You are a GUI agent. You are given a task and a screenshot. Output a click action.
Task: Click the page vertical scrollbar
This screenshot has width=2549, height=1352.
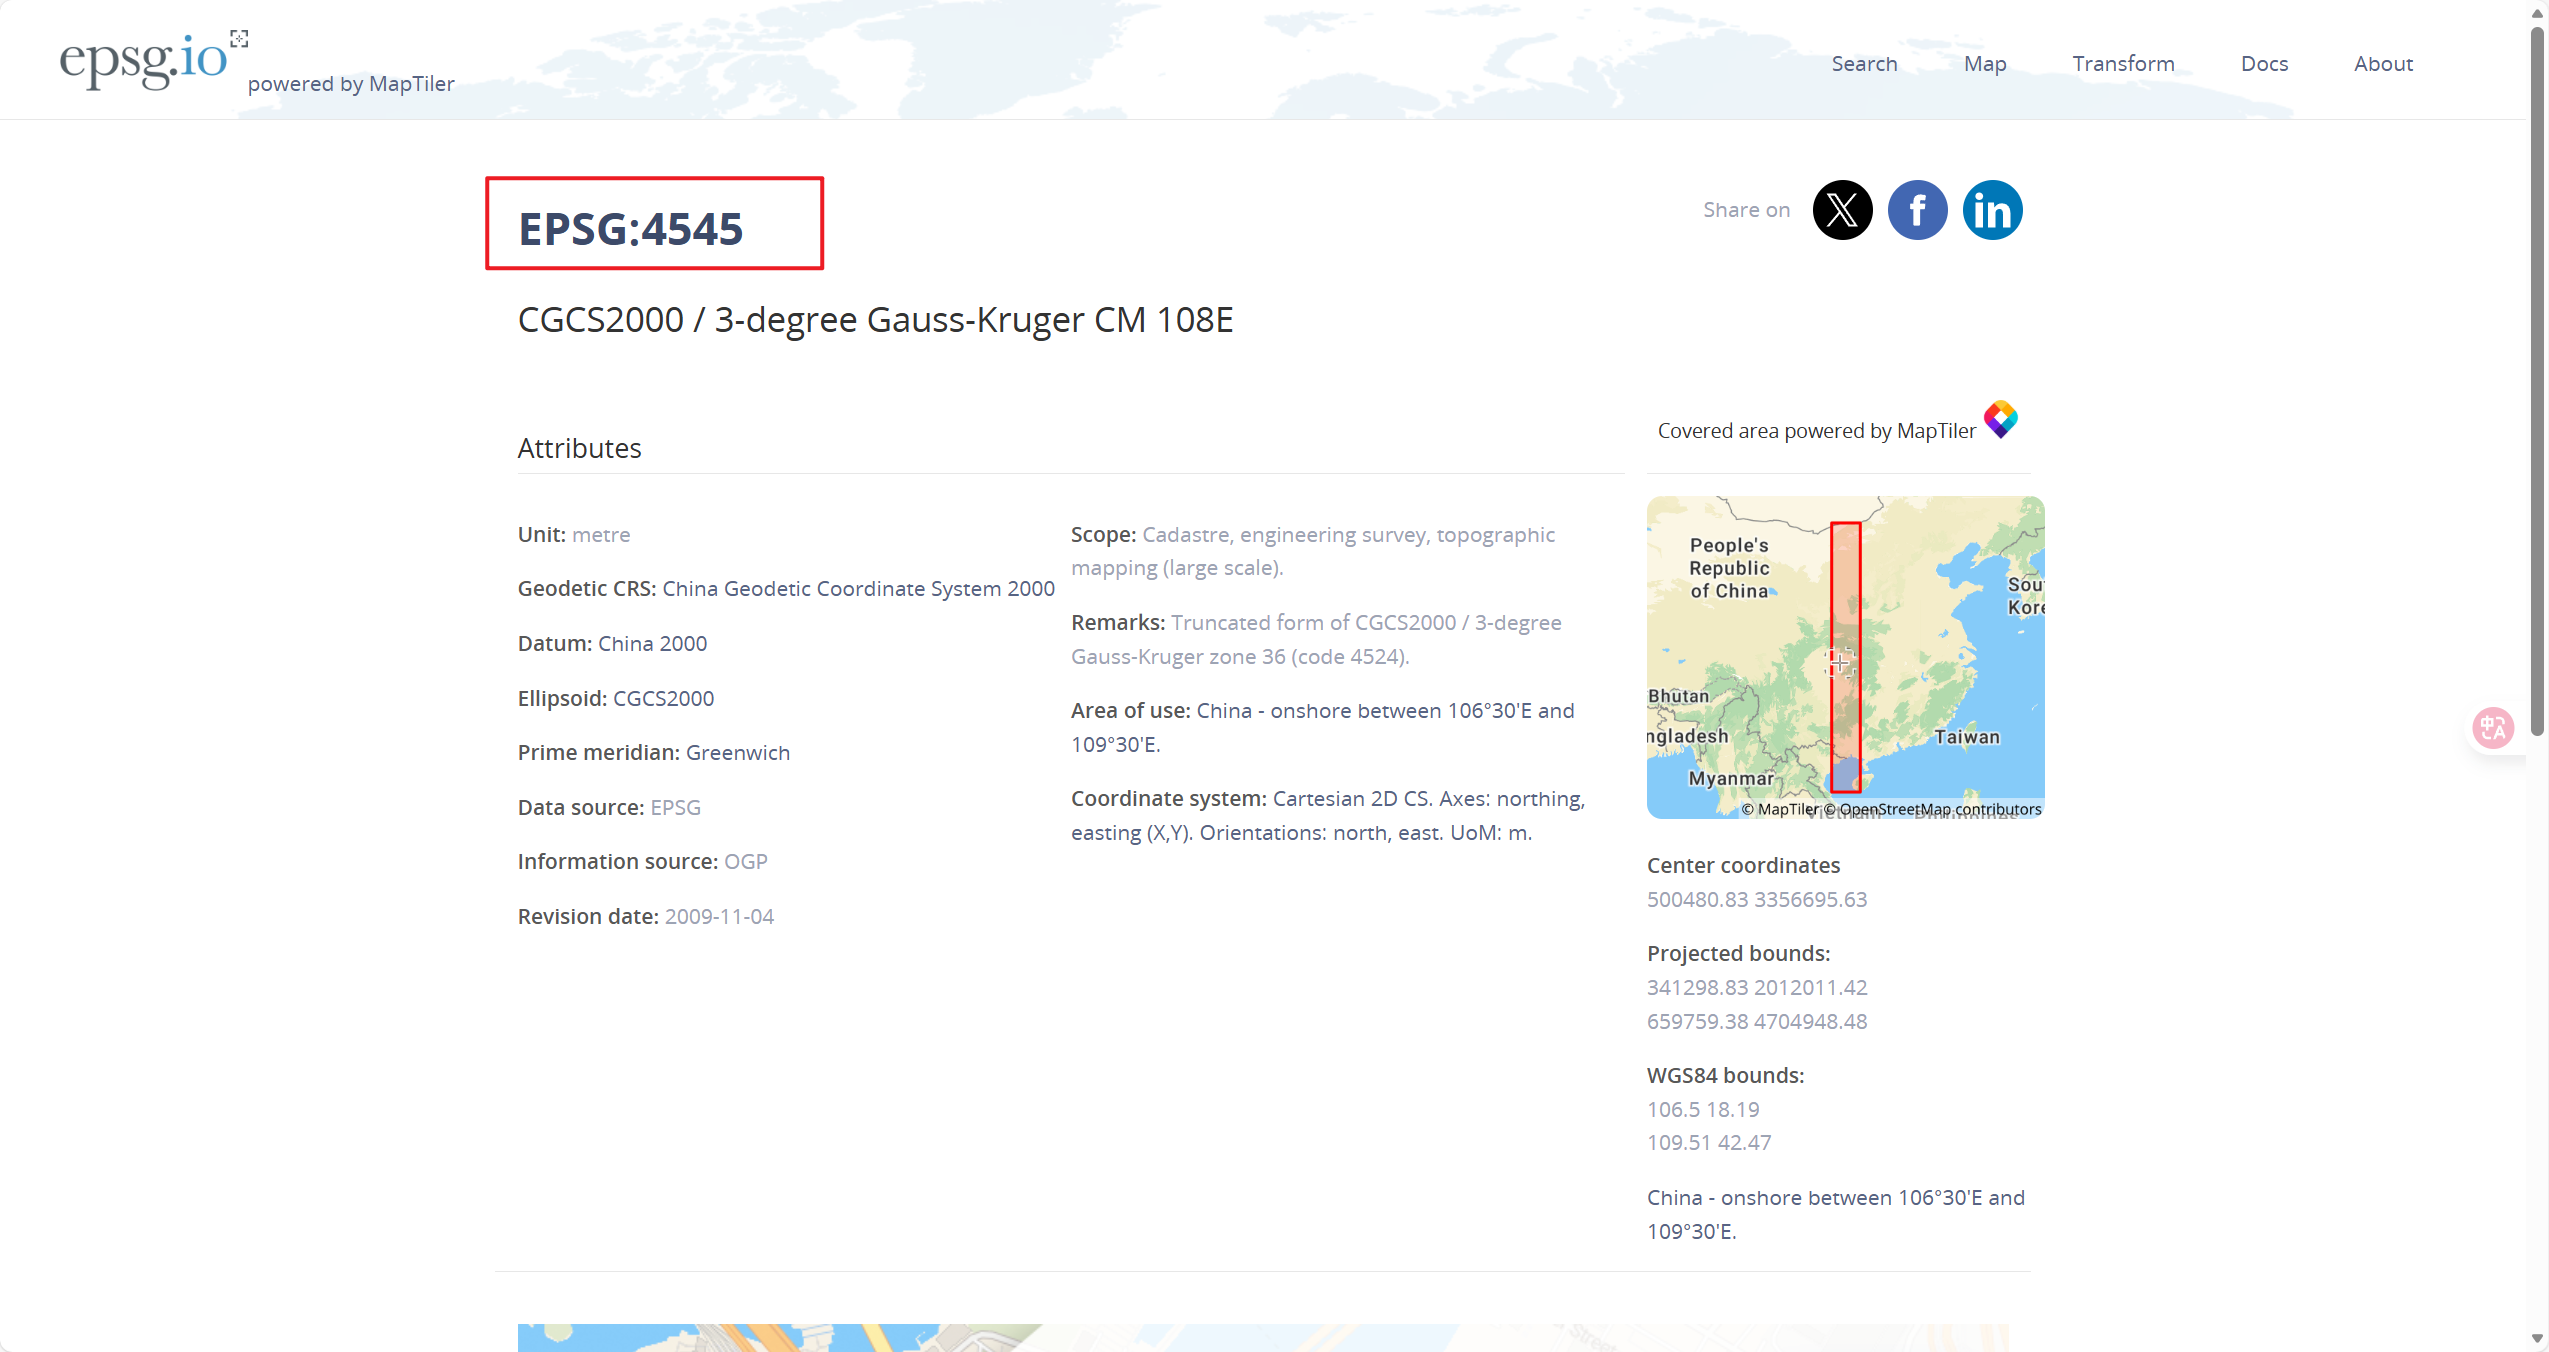[2537, 380]
